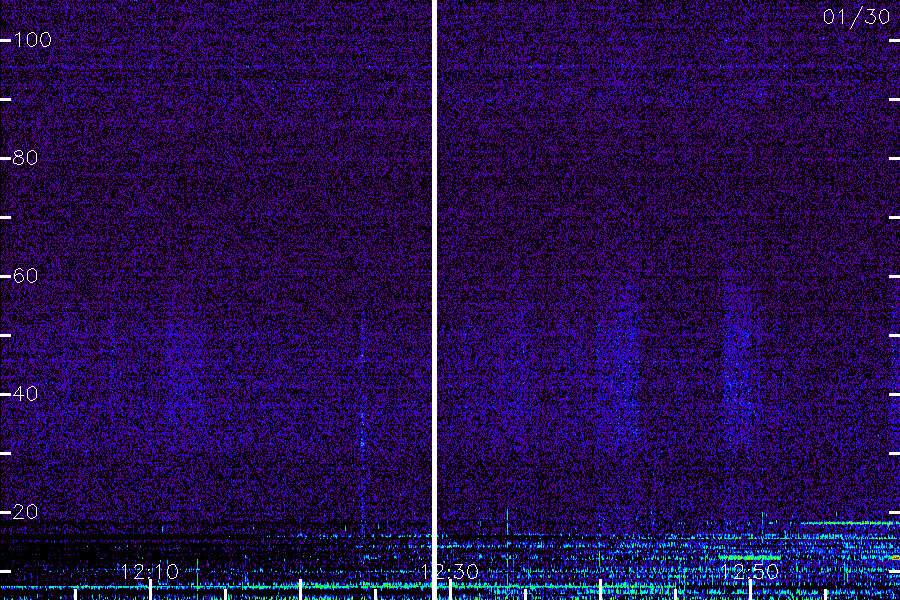Click the 100 frequency axis label
Viewport: 900px width, 600px height.
[33, 40]
